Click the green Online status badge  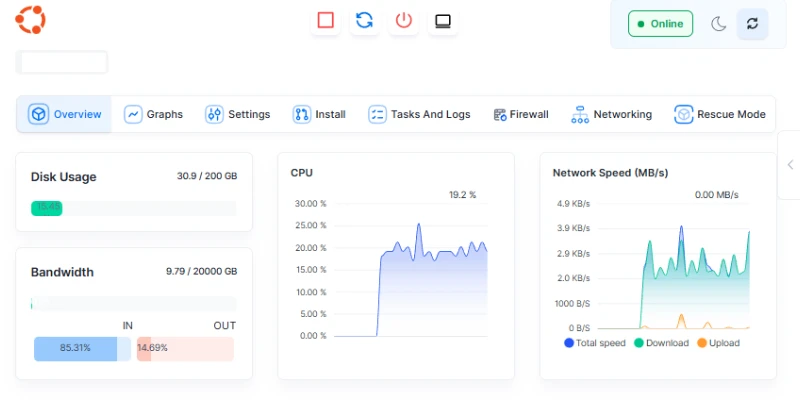pyautogui.click(x=660, y=23)
